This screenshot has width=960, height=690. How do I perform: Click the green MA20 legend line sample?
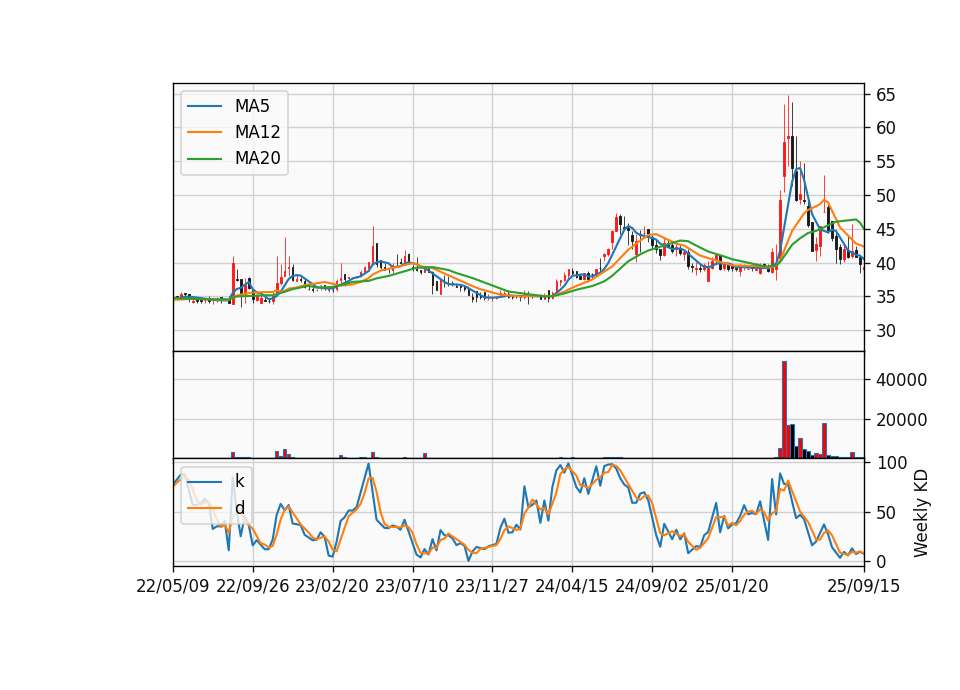(x=204, y=159)
